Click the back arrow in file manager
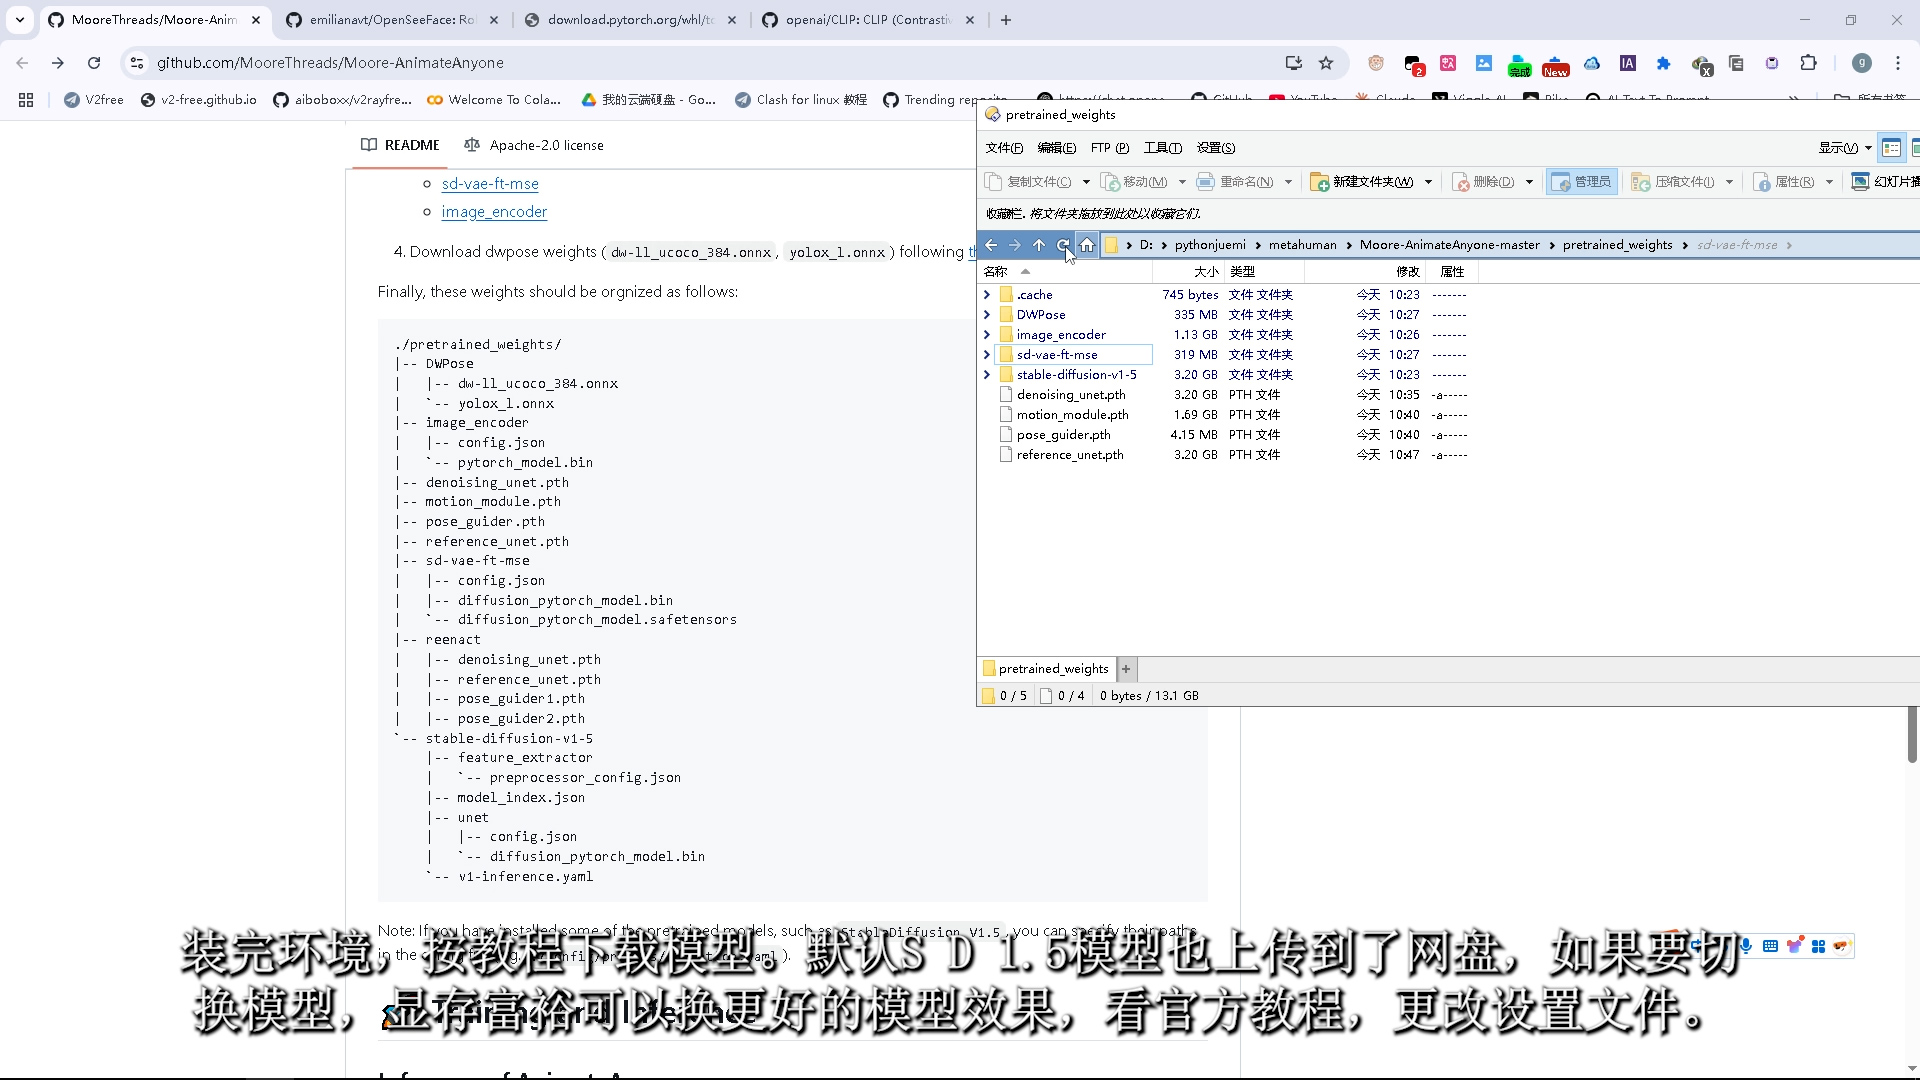This screenshot has width=1920, height=1080. point(990,245)
